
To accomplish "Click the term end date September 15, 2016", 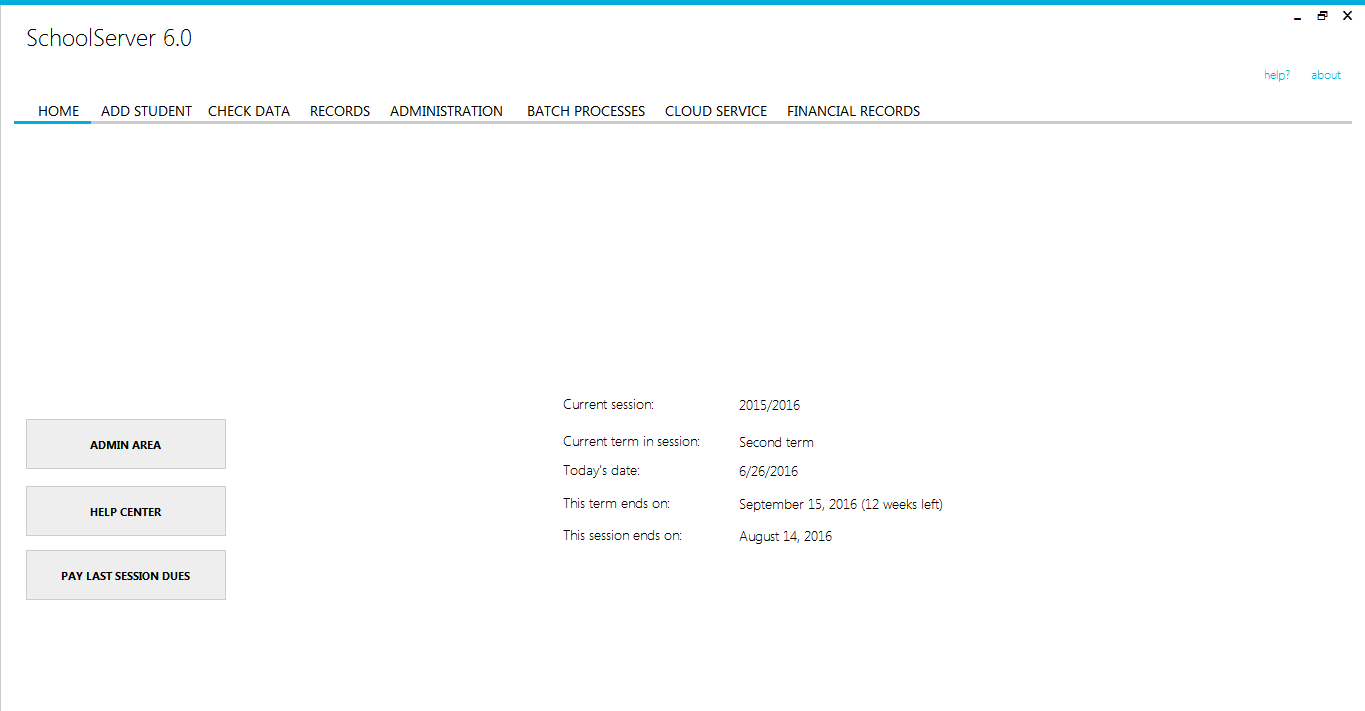I will point(840,503).
